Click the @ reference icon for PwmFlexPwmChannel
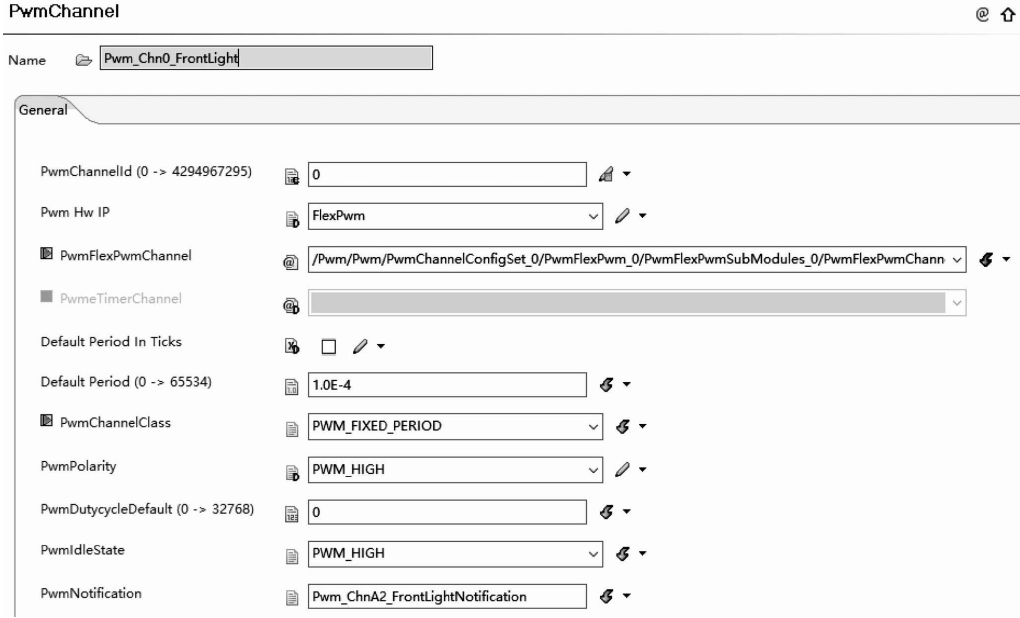 pyautogui.click(x=291, y=262)
